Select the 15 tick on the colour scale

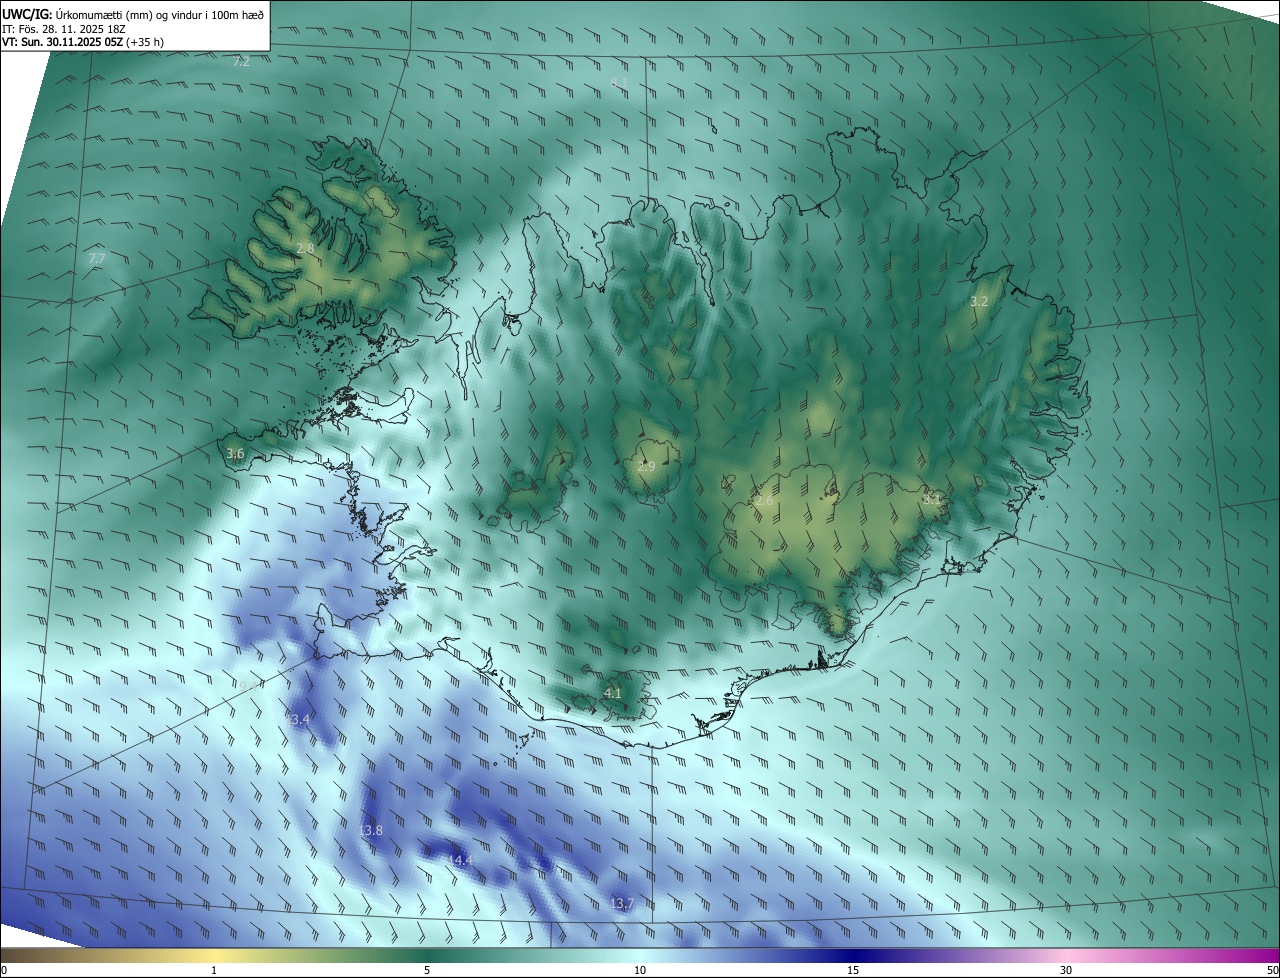click(853, 970)
